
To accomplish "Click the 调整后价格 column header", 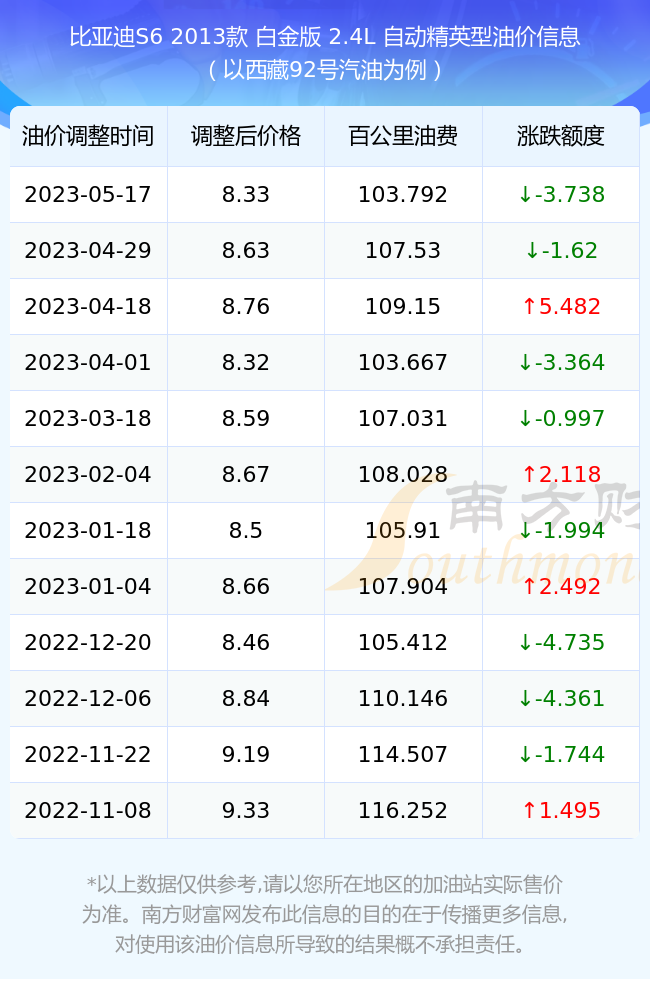I will pyautogui.click(x=246, y=136).
